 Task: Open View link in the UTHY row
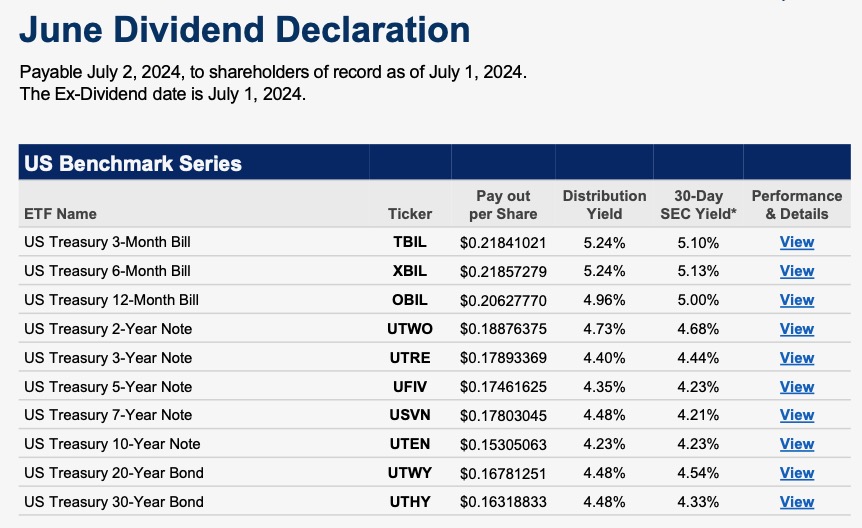coord(797,502)
